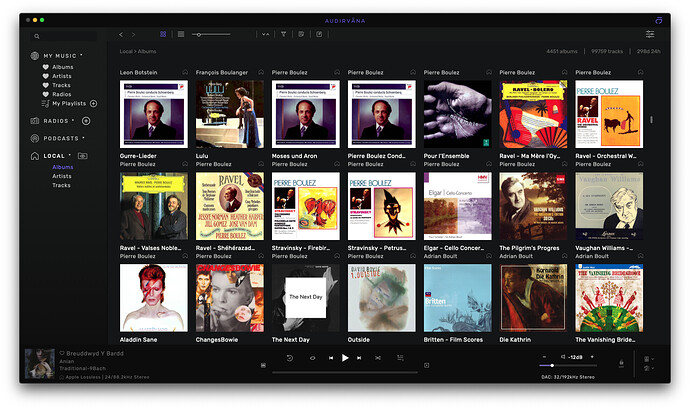The height and width of the screenshot is (409, 690).
Task: Skip to the next track
Action: coord(359,358)
